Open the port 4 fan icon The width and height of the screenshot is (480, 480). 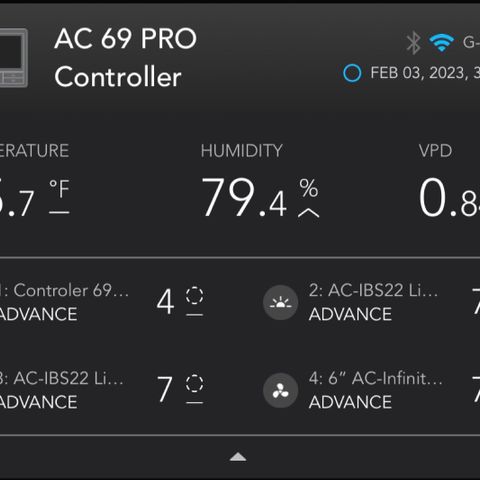[280, 390]
